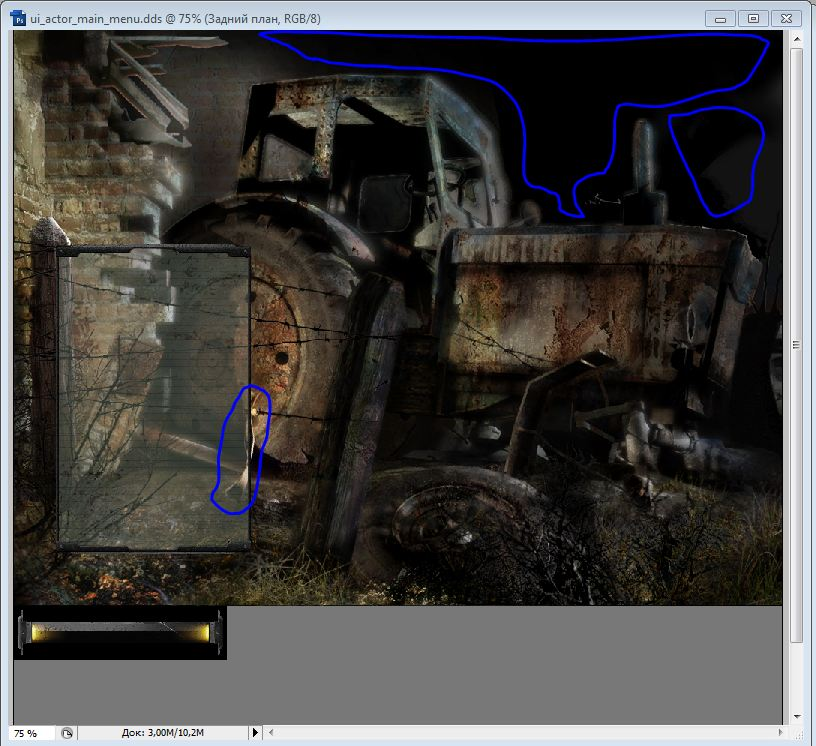816x746 pixels.
Task: Click the vertical scrollbar down arrow
Action: click(796, 717)
